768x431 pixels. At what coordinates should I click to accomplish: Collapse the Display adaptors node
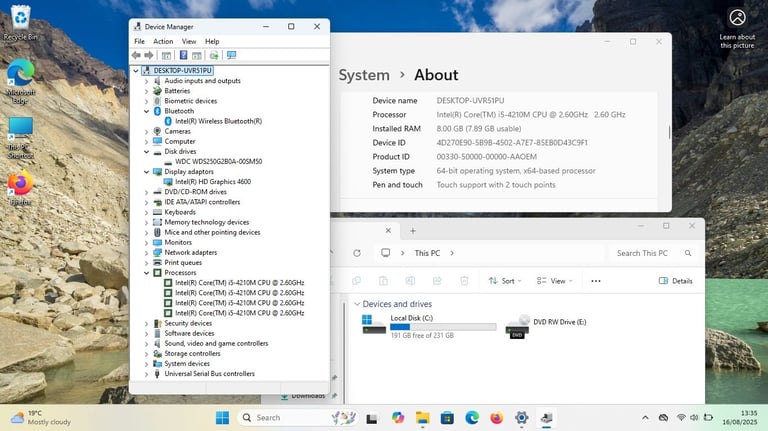coord(146,172)
